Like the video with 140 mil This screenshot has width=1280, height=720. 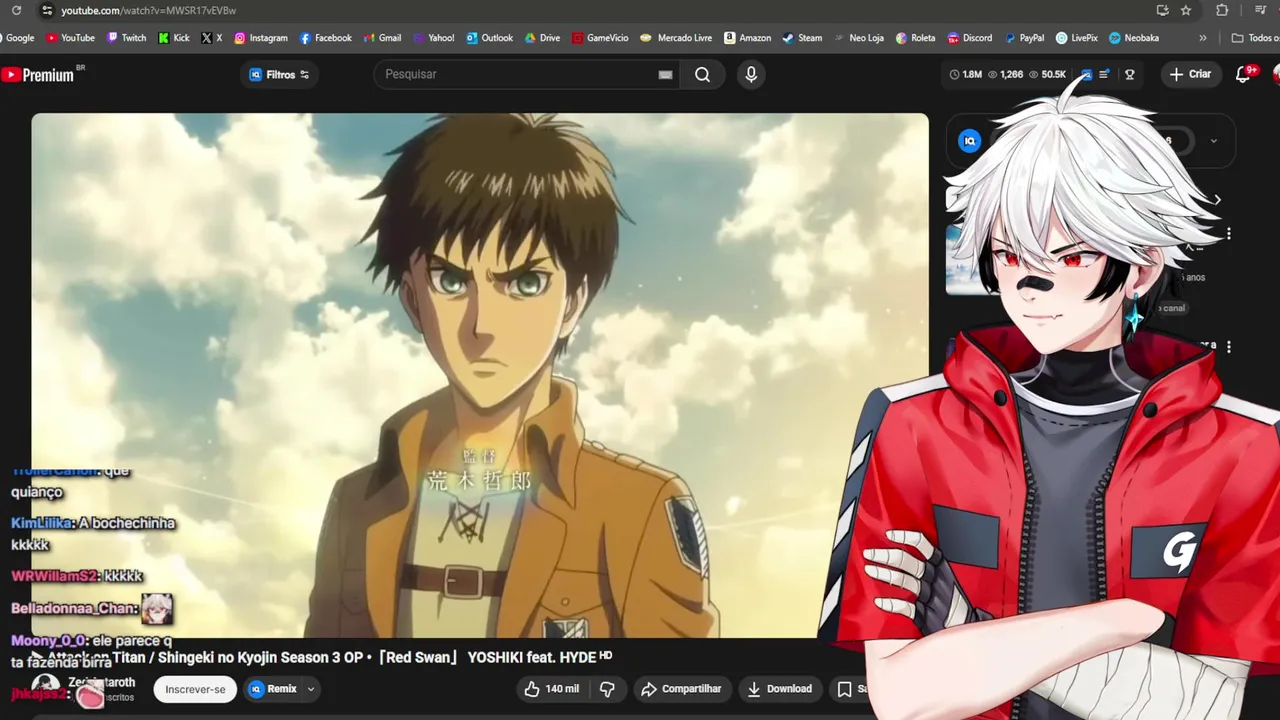click(551, 689)
